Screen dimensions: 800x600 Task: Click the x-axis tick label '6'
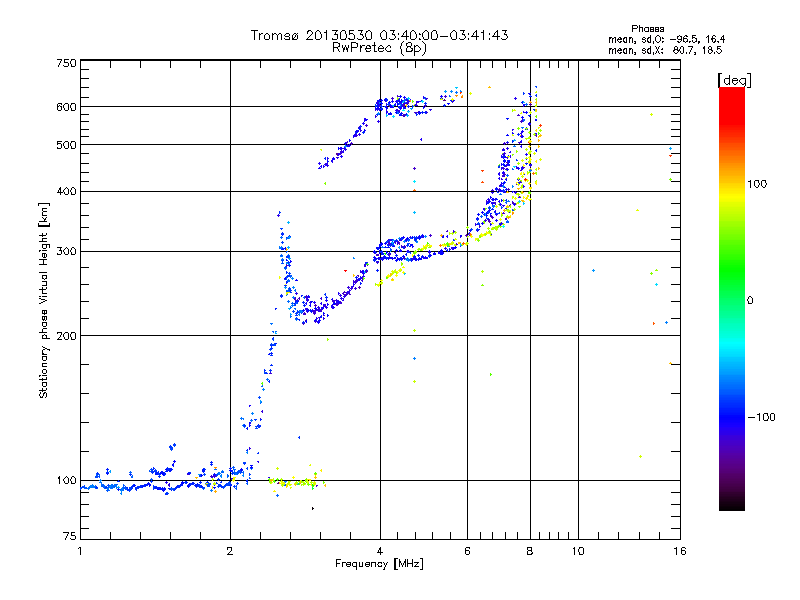tap(467, 551)
